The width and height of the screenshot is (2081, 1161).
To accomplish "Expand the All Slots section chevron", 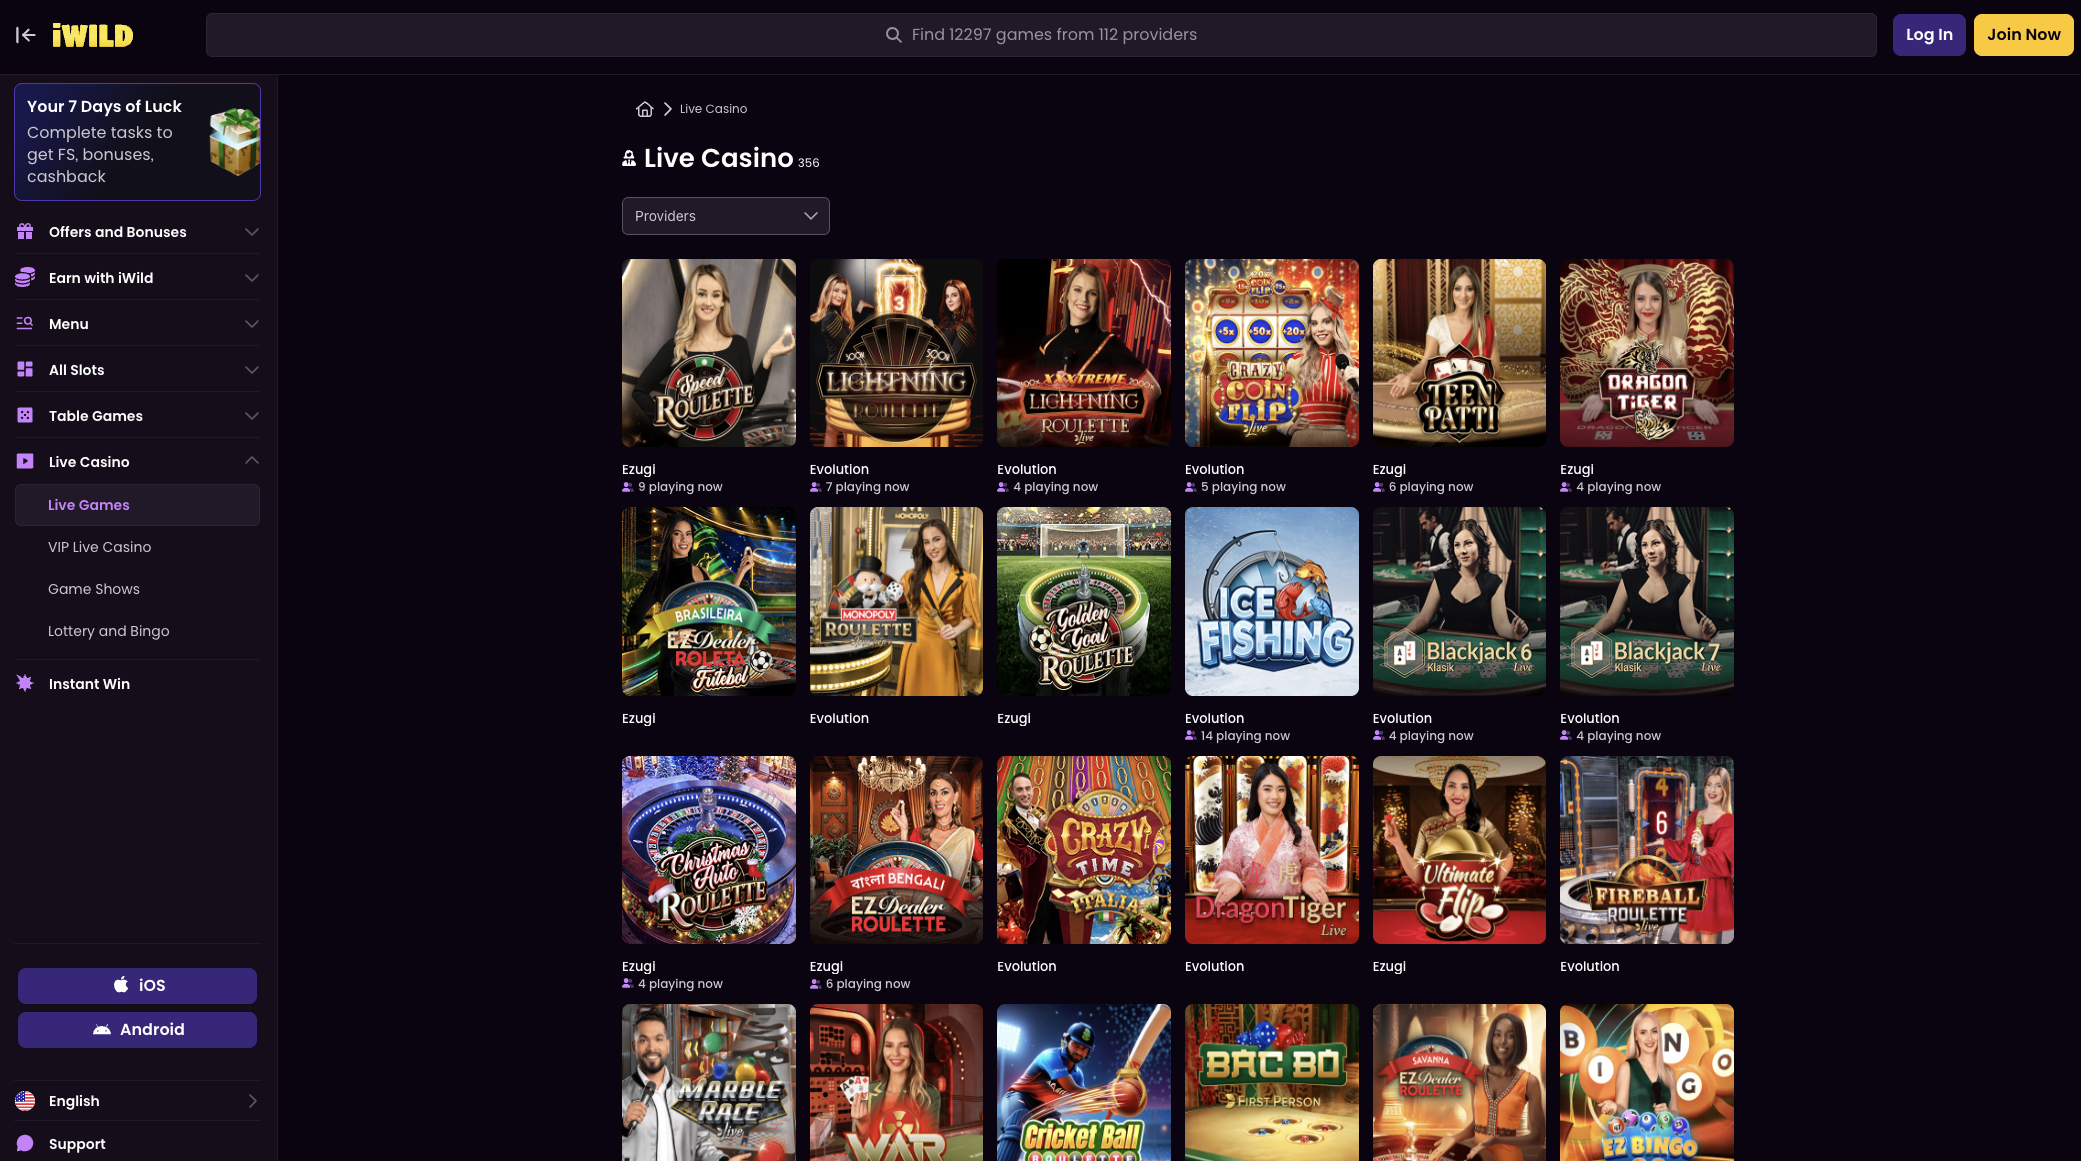I will (x=252, y=370).
